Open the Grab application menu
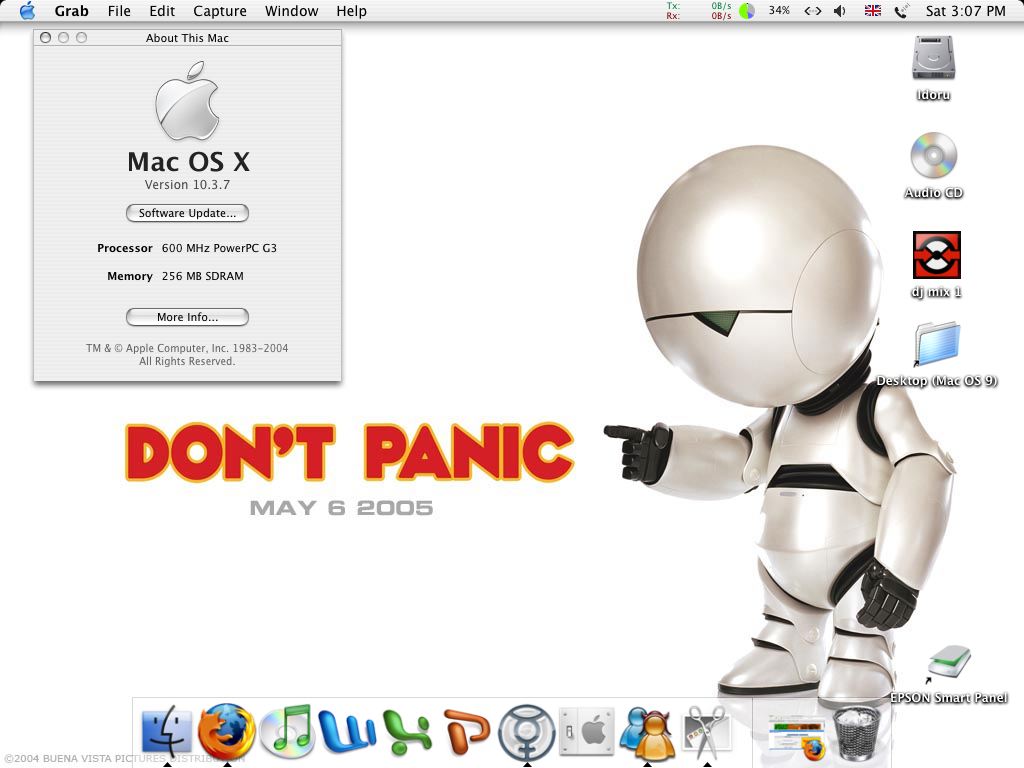1024x768 pixels. (71, 11)
